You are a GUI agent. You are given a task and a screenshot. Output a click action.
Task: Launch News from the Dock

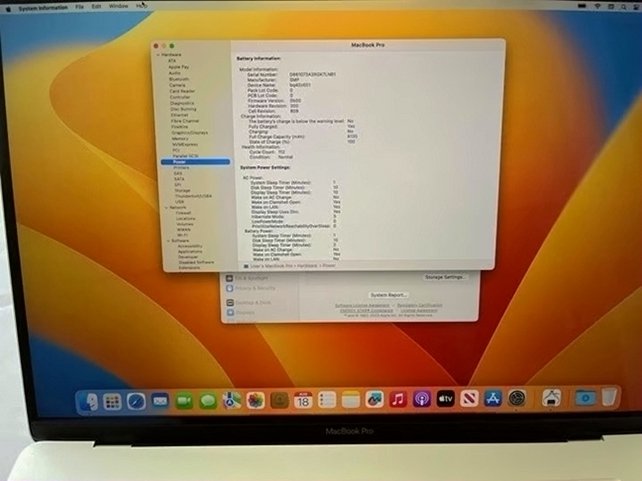[469, 398]
